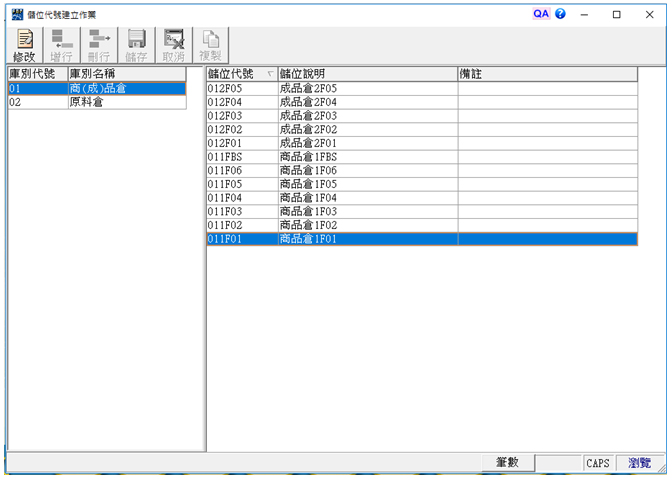Click the CAPS indicator in status bar
The width and height of the screenshot is (672, 481).
pos(598,463)
